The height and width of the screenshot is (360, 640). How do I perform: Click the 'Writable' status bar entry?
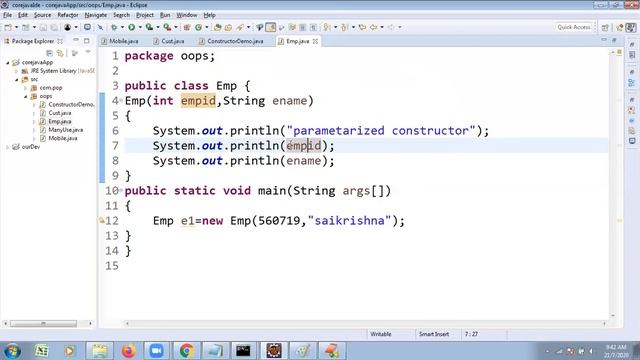381,334
